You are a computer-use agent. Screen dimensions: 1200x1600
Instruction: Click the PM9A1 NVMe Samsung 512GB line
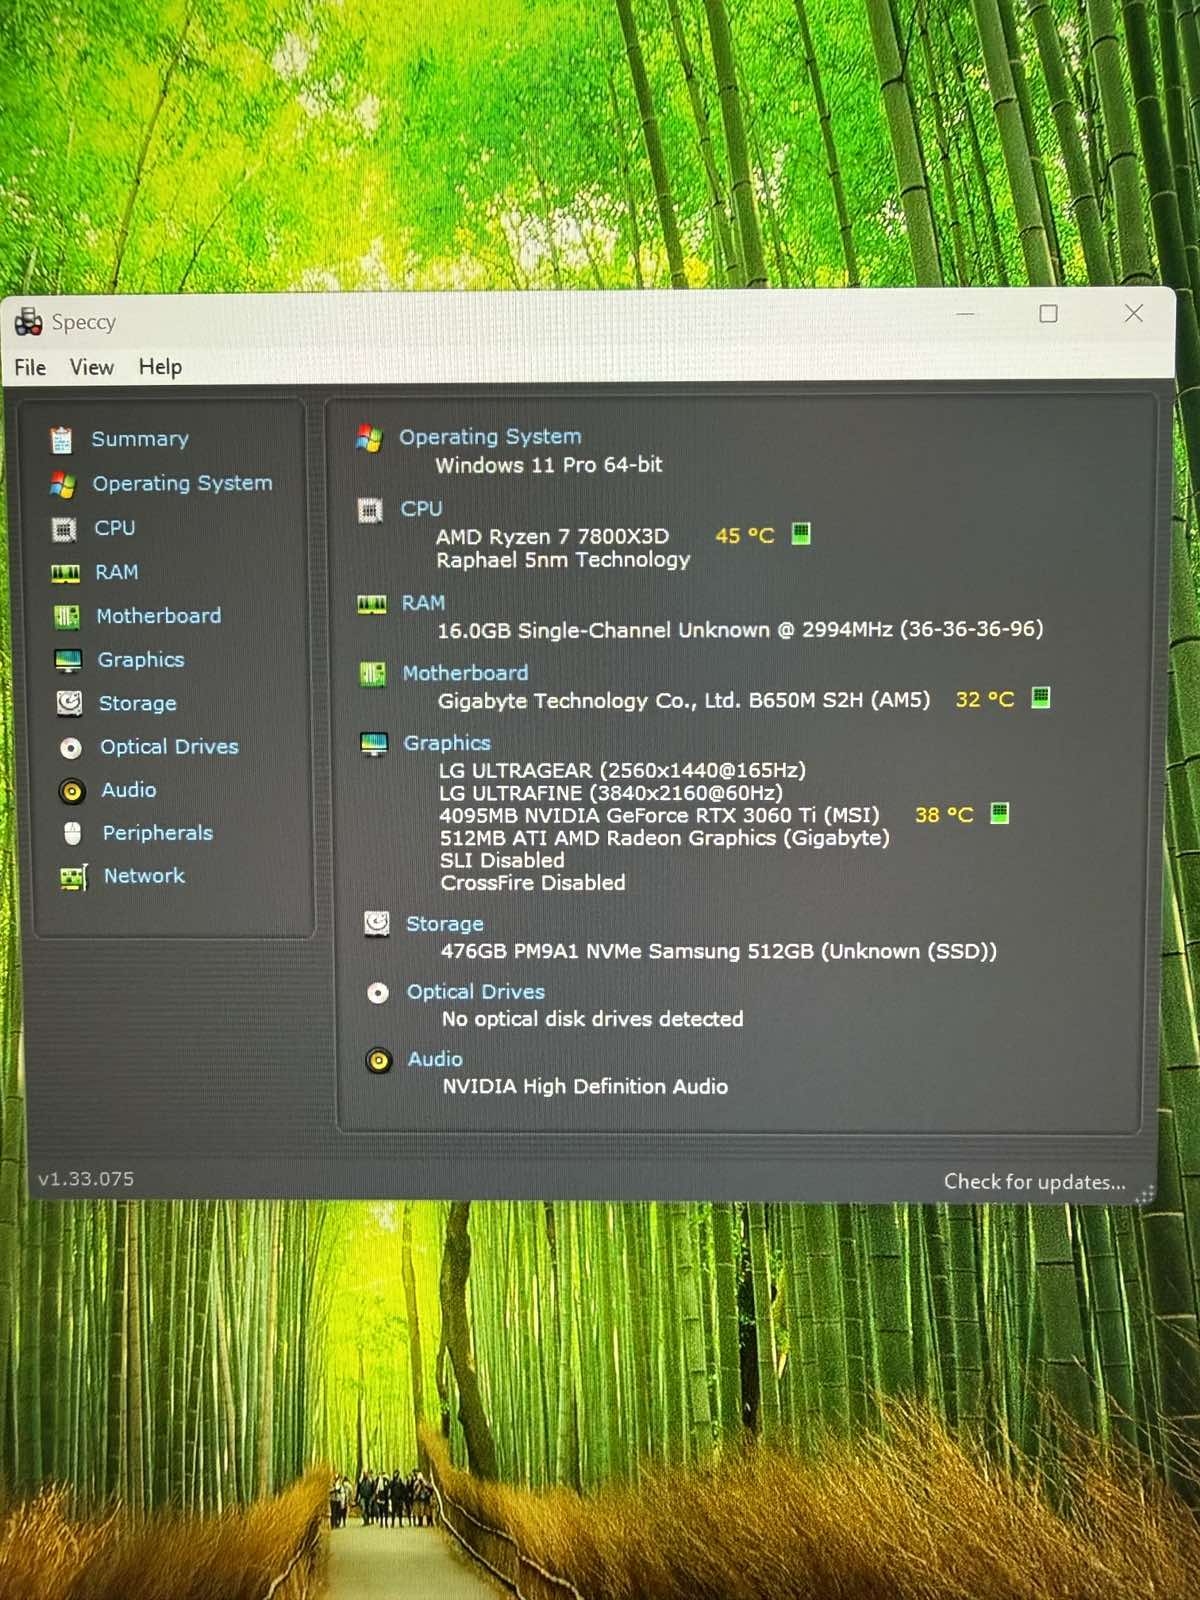click(x=719, y=952)
